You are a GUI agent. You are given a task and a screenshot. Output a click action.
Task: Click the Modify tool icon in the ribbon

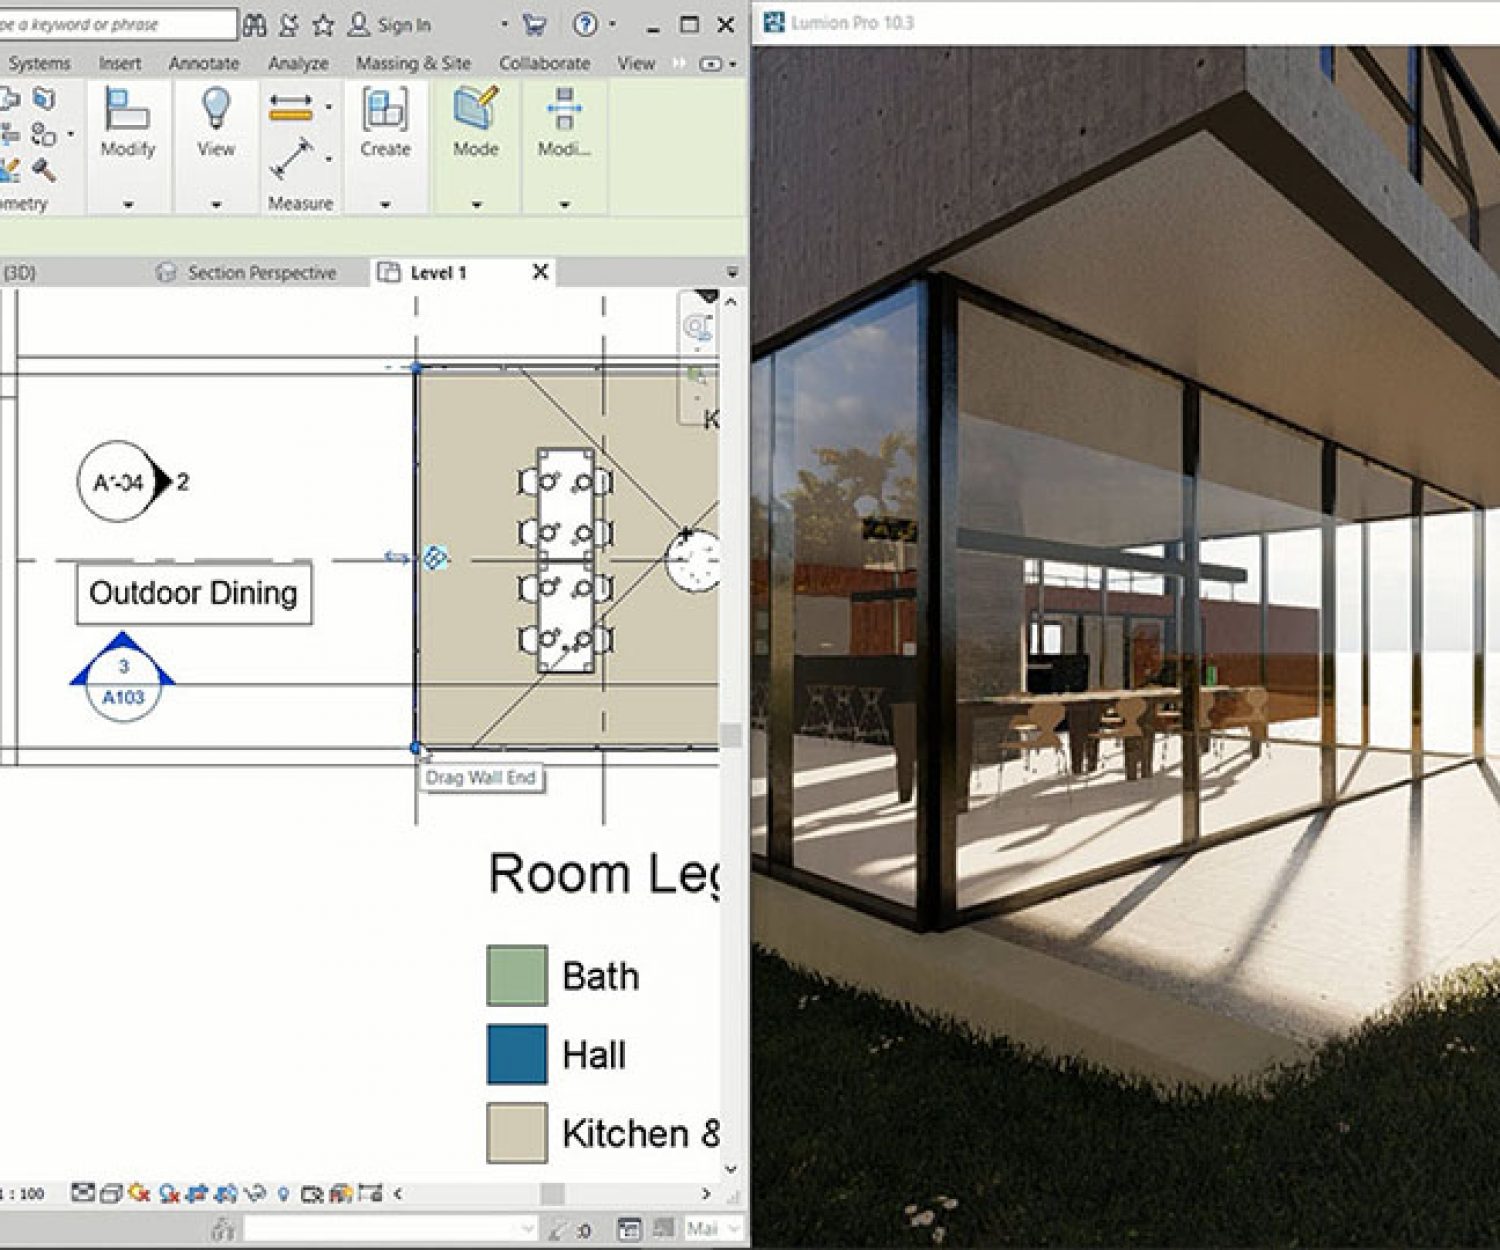[127, 110]
